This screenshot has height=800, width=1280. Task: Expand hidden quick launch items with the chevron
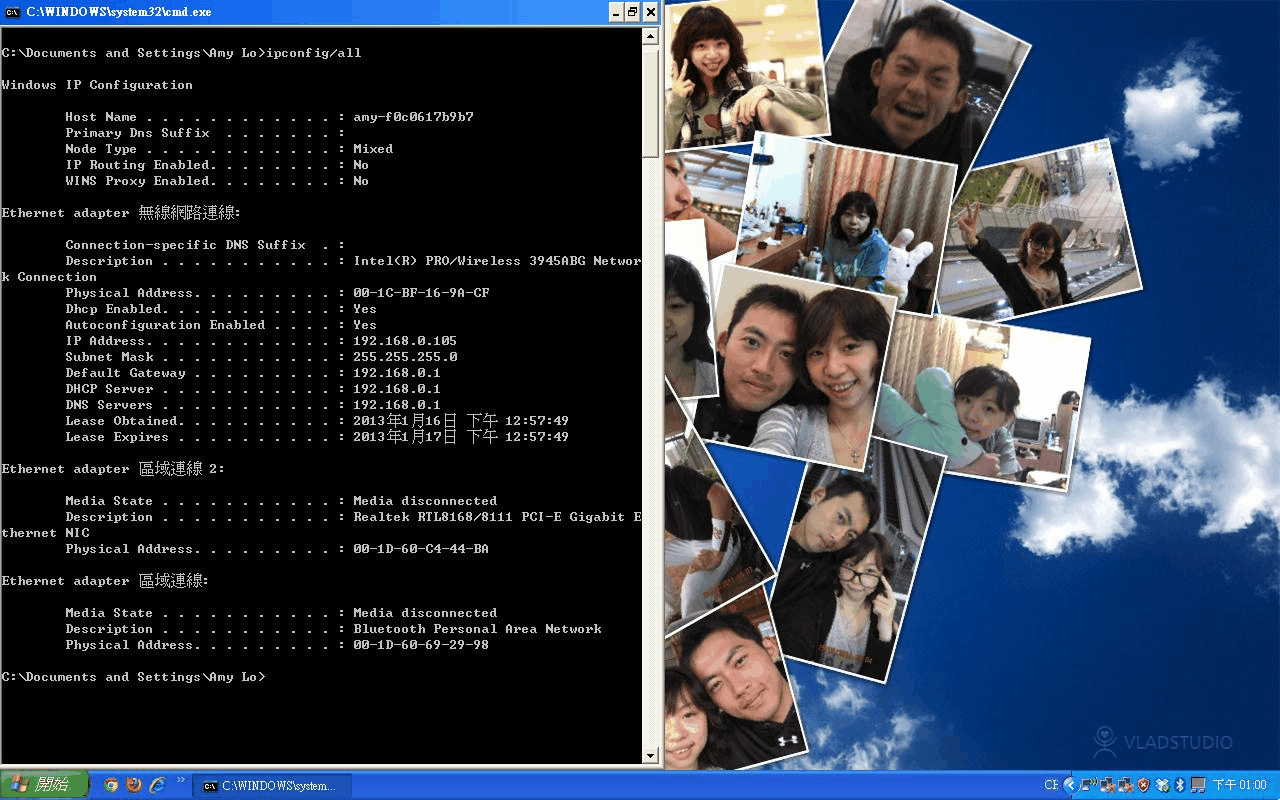coord(181,779)
